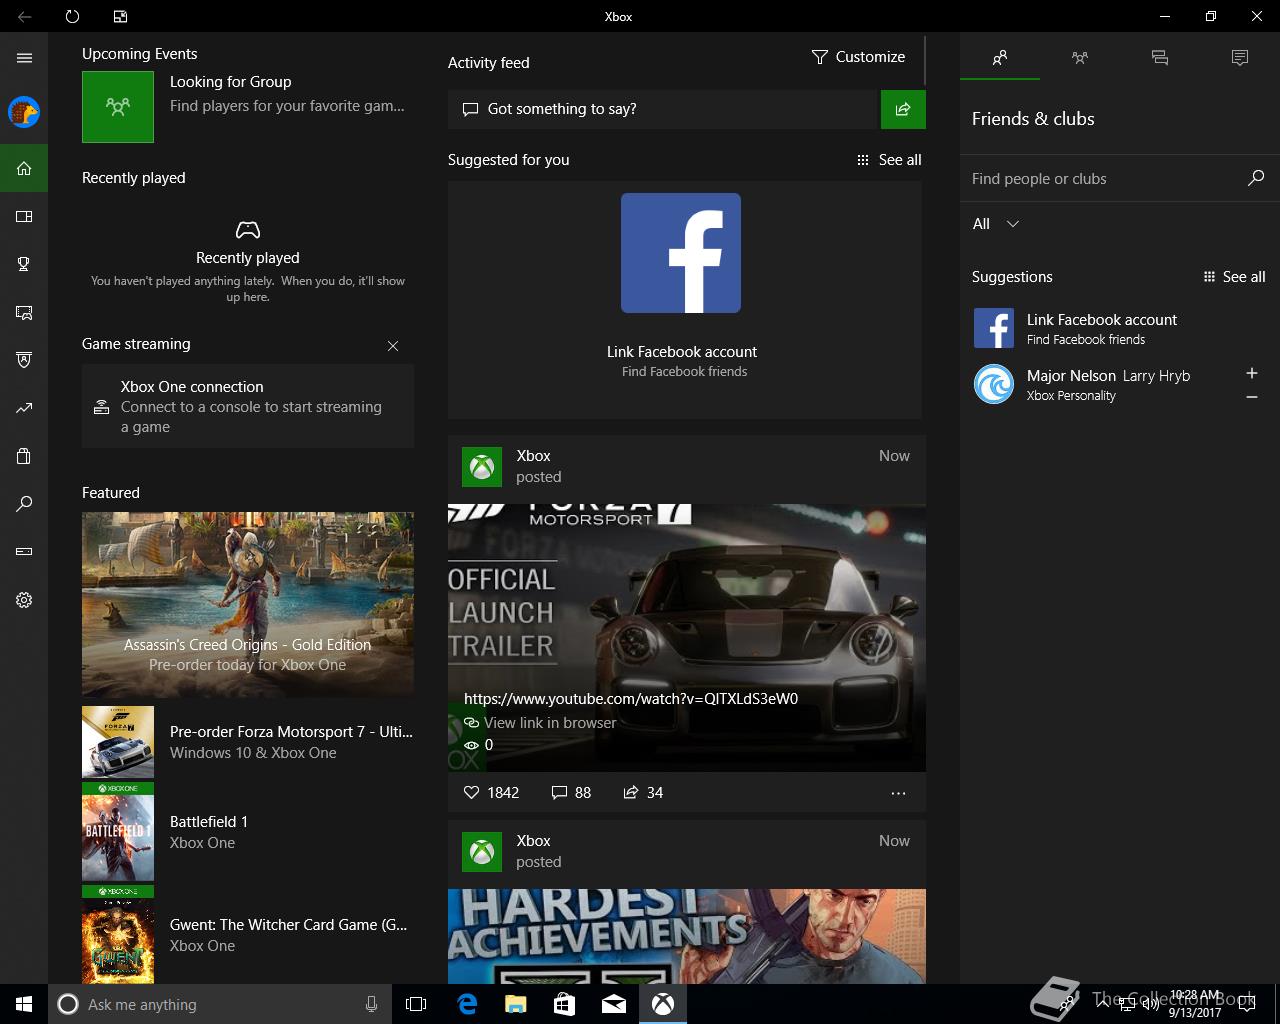Open My games in the sidebar

pos(24,216)
